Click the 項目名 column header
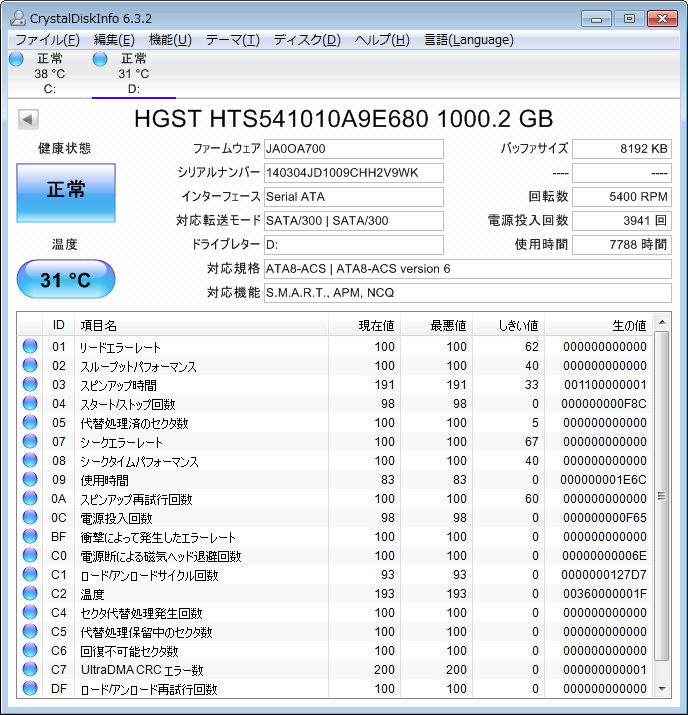Viewport: 688px width, 715px height. [x=202, y=325]
